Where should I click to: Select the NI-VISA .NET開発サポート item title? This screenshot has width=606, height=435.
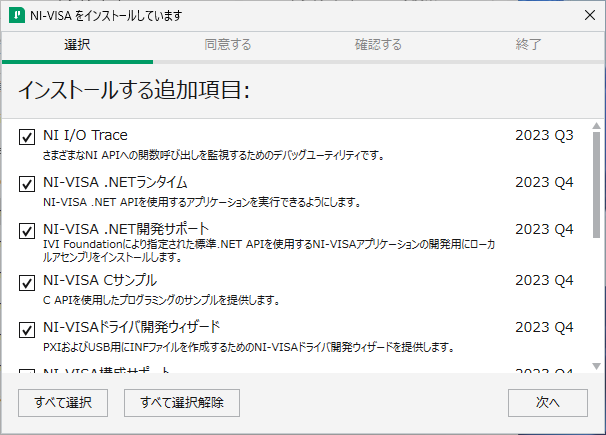[126, 229]
